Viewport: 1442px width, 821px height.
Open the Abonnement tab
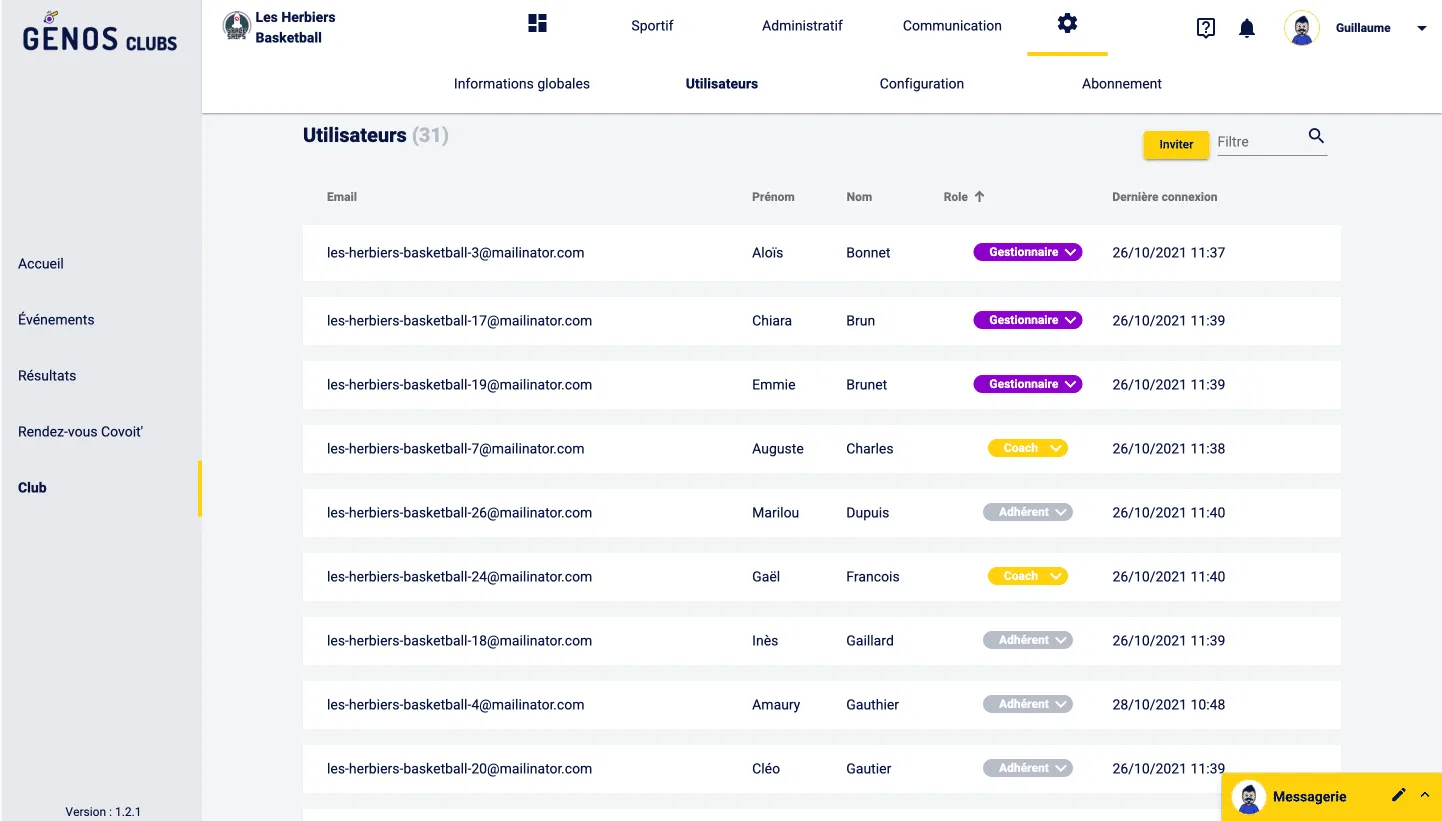tap(1121, 84)
